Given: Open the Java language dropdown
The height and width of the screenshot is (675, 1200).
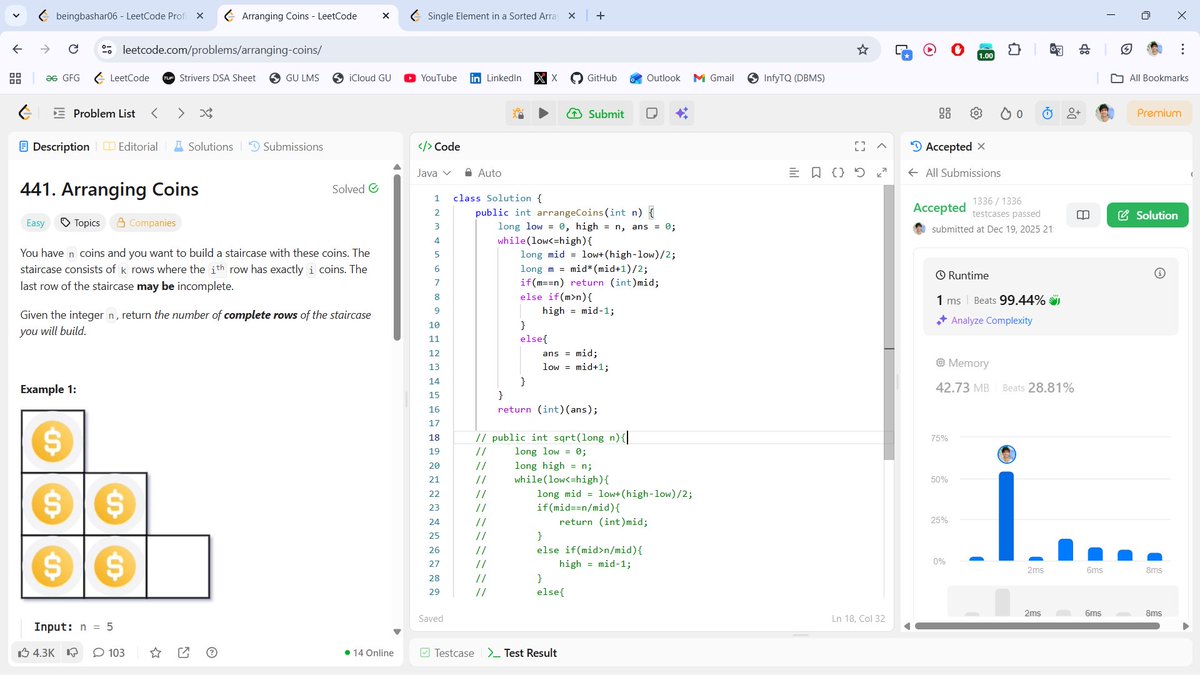Looking at the screenshot, I should click(432, 172).
